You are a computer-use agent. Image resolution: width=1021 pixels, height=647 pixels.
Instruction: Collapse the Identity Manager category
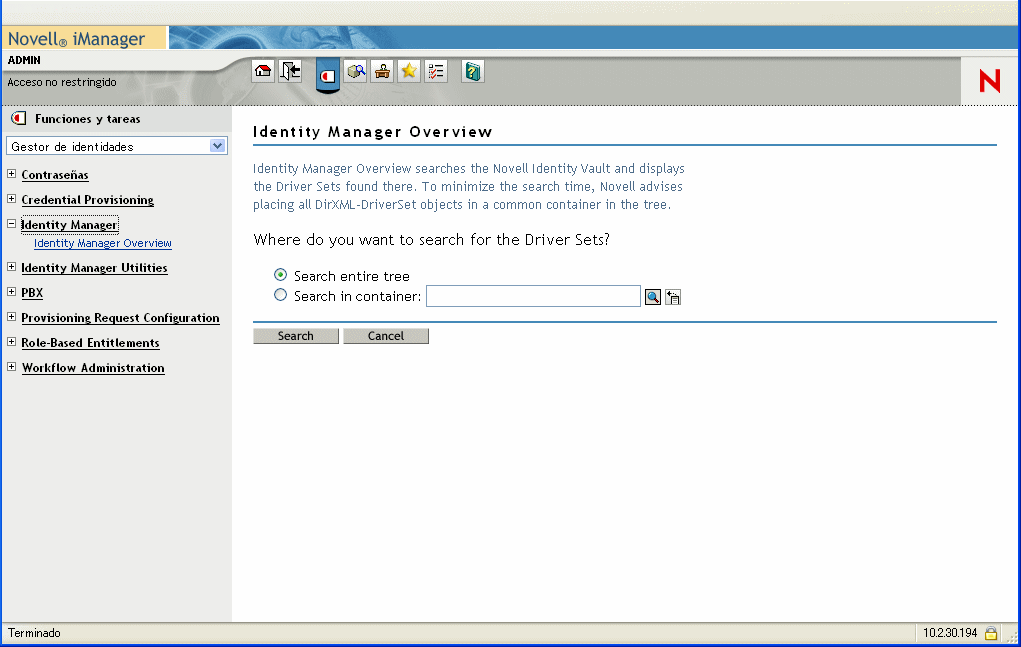pyautogui.click(x=12, y=223)
